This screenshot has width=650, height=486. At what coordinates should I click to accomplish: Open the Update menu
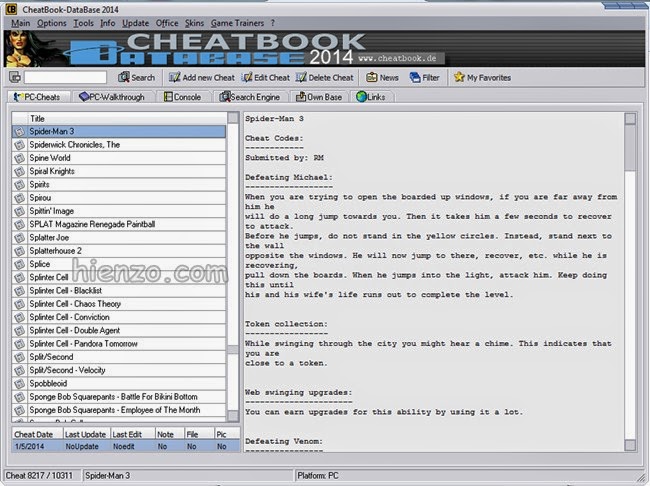coord(136,23)
